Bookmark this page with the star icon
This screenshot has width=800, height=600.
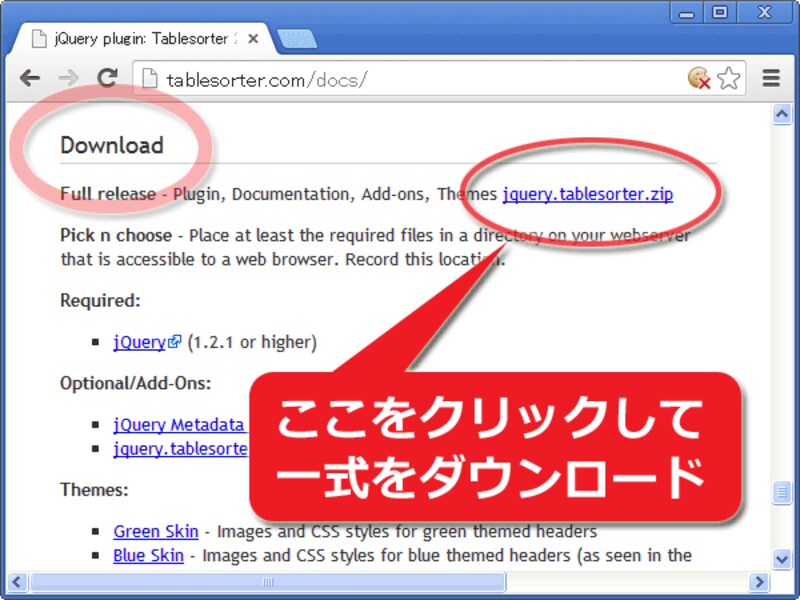tap(728, 78)
